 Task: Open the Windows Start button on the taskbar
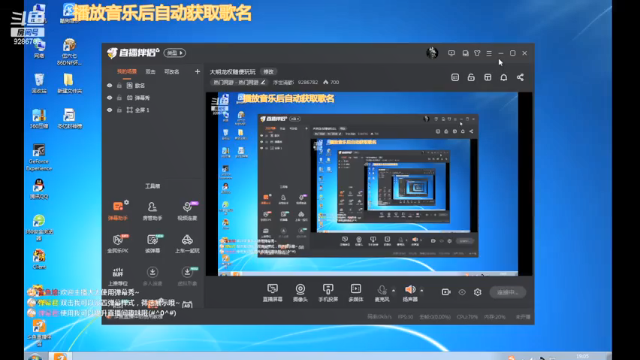[36, 357]
